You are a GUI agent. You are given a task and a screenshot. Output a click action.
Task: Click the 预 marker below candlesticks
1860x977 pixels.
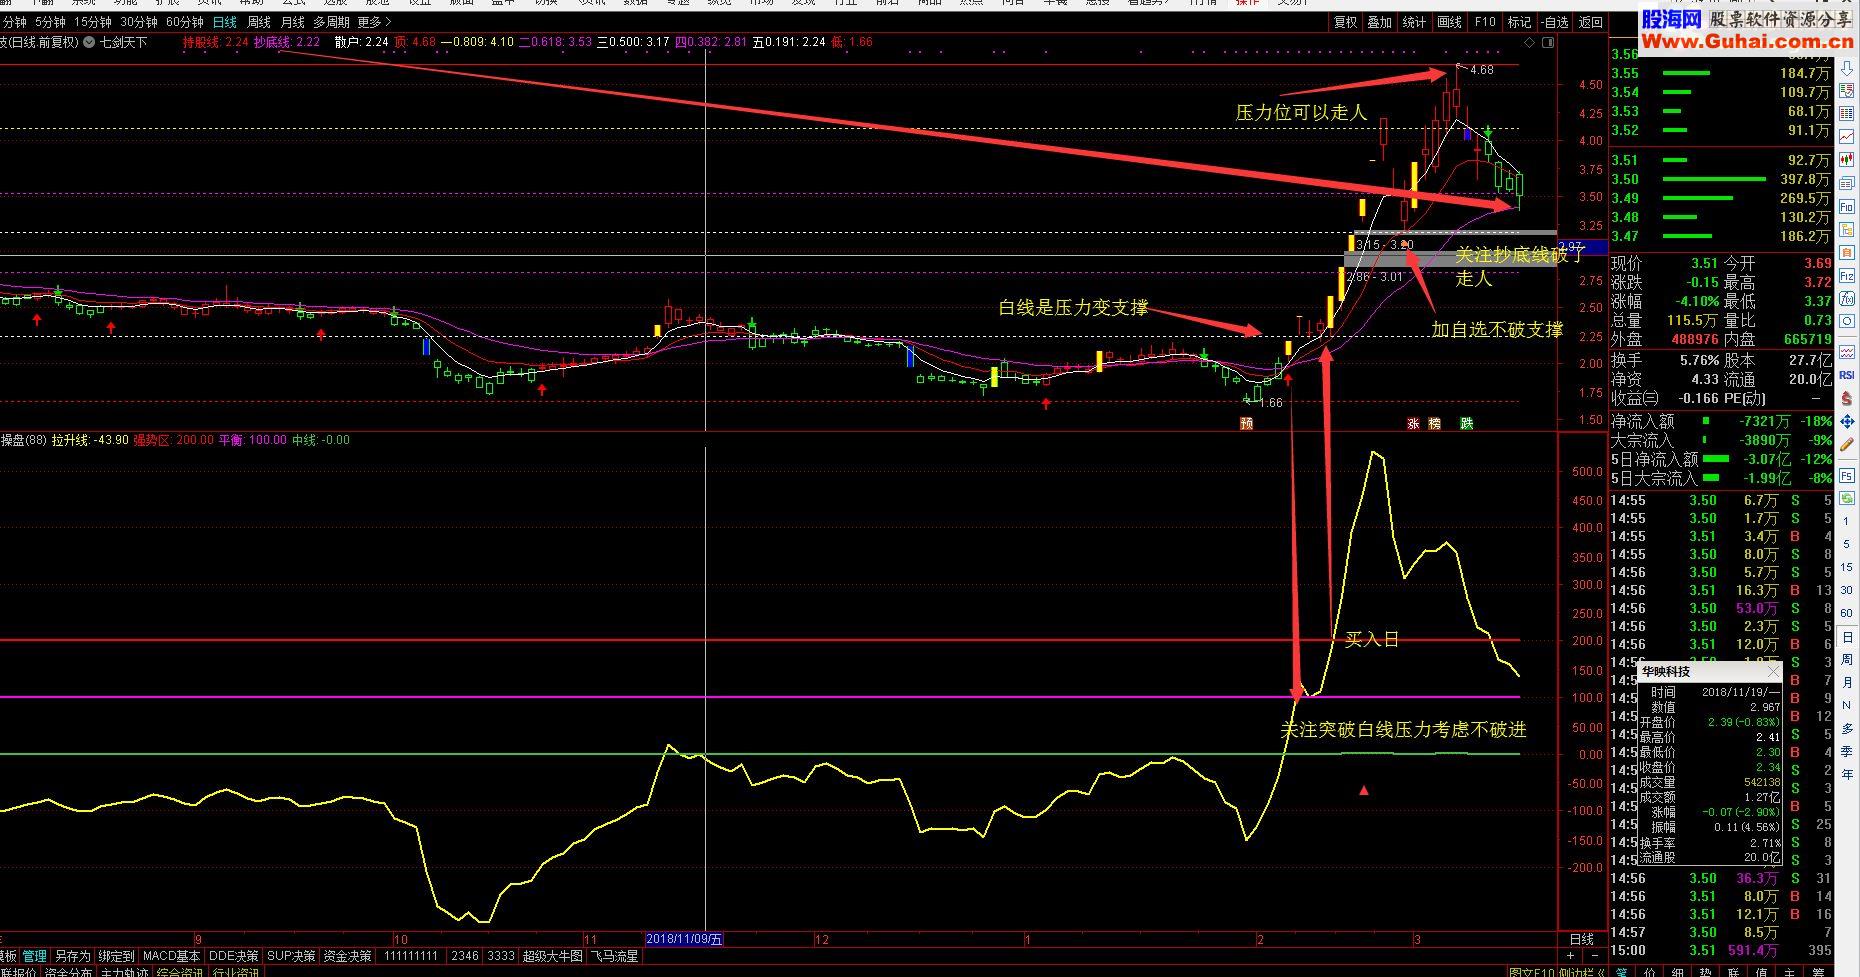coord(1246,423)
